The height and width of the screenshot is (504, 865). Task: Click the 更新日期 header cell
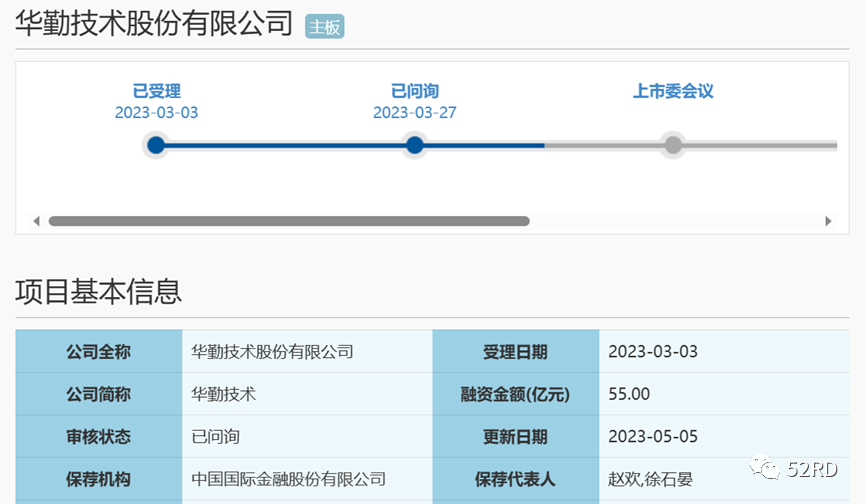click(516, 436)
